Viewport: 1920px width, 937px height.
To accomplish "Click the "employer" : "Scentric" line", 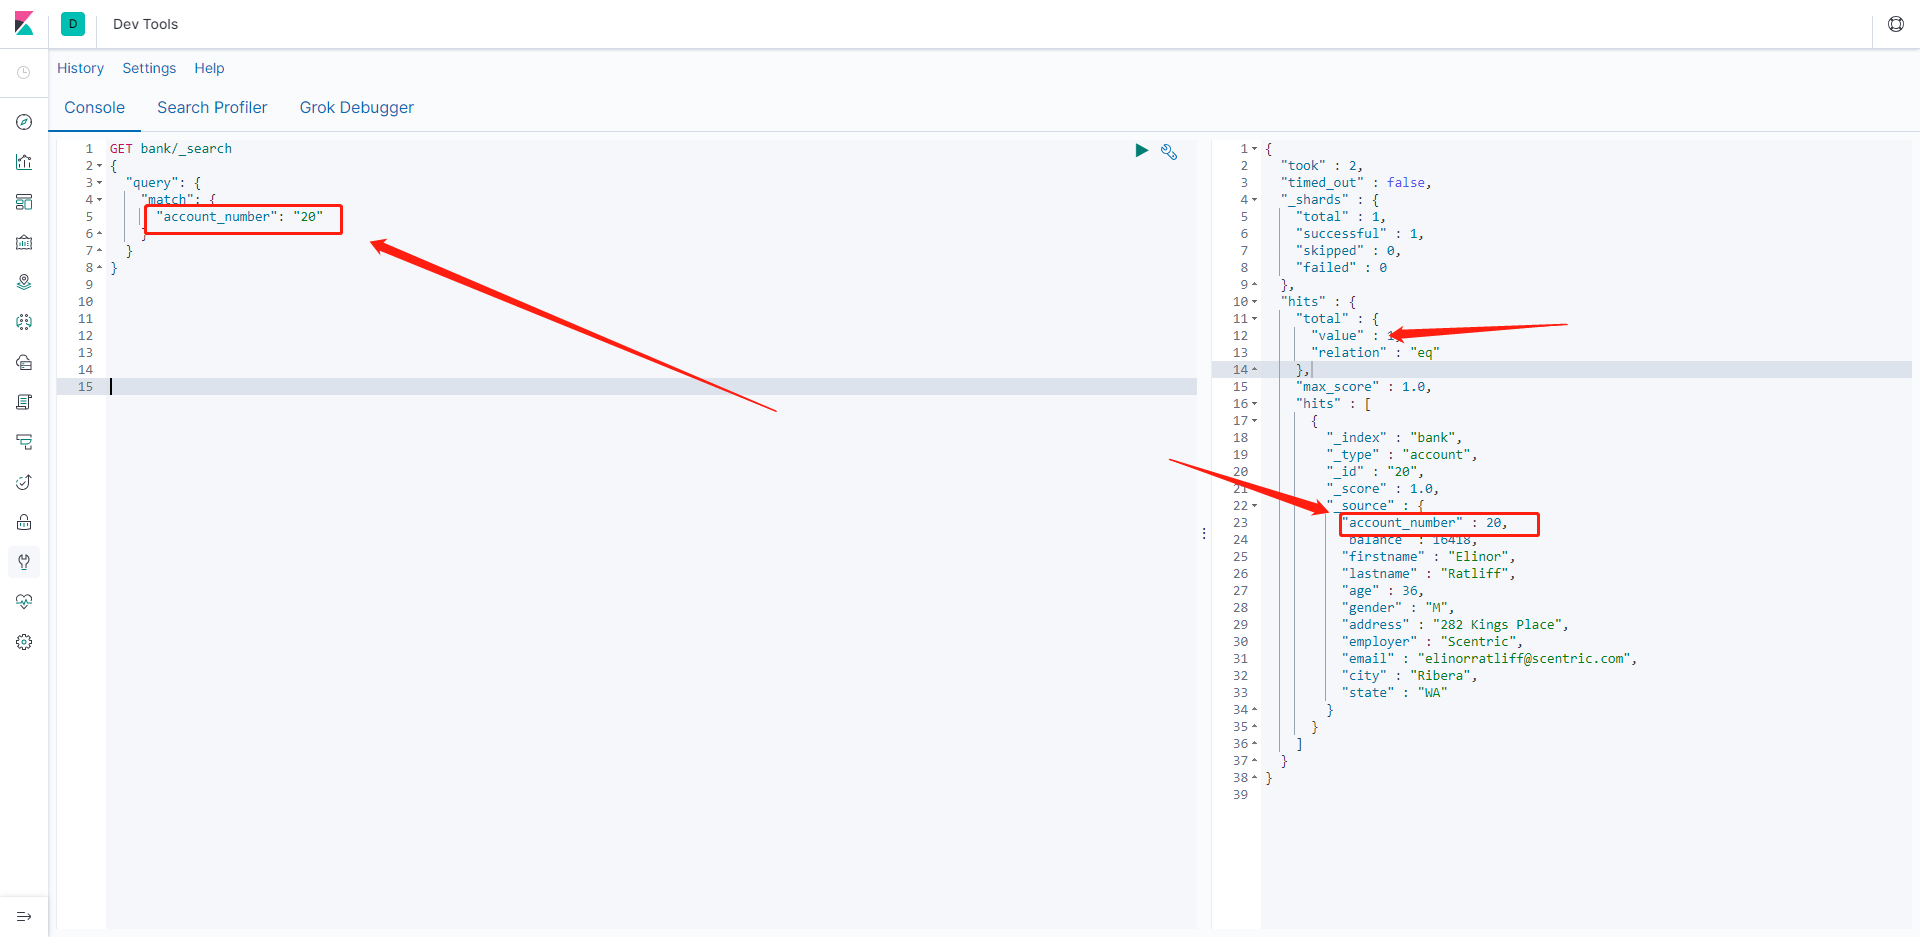I will [x=1432, y=642].
